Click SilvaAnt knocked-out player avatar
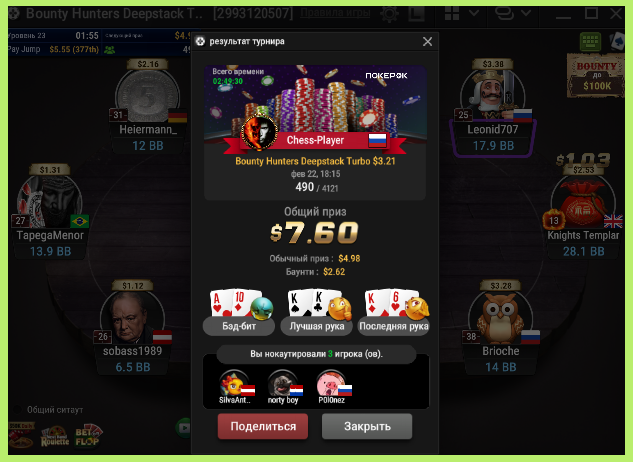This screenshot has width=633, height=462. coord(234,384)
